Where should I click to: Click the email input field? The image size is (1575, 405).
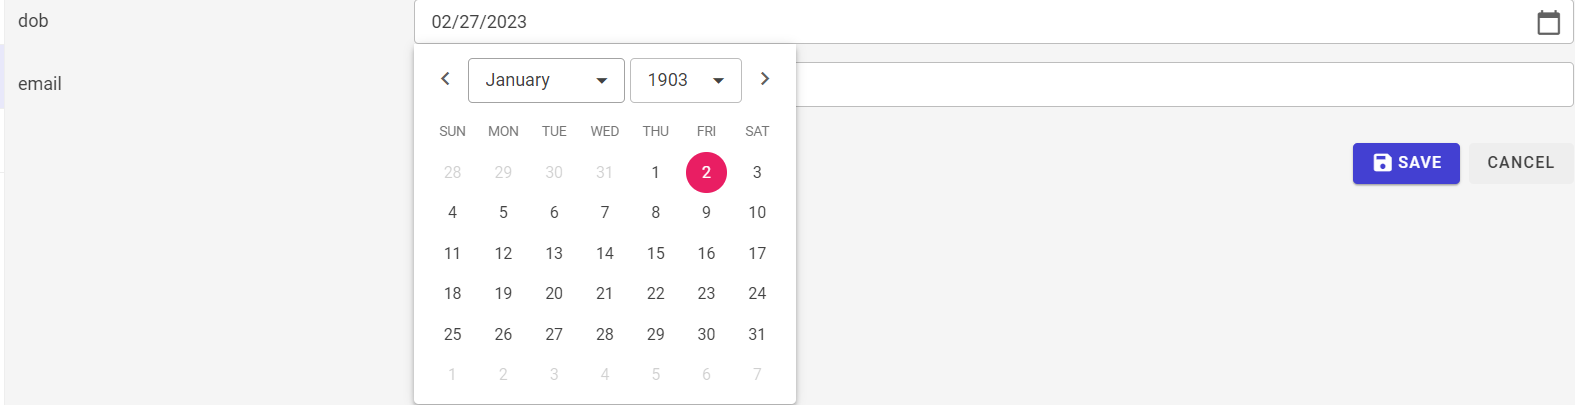(1185, 85)
